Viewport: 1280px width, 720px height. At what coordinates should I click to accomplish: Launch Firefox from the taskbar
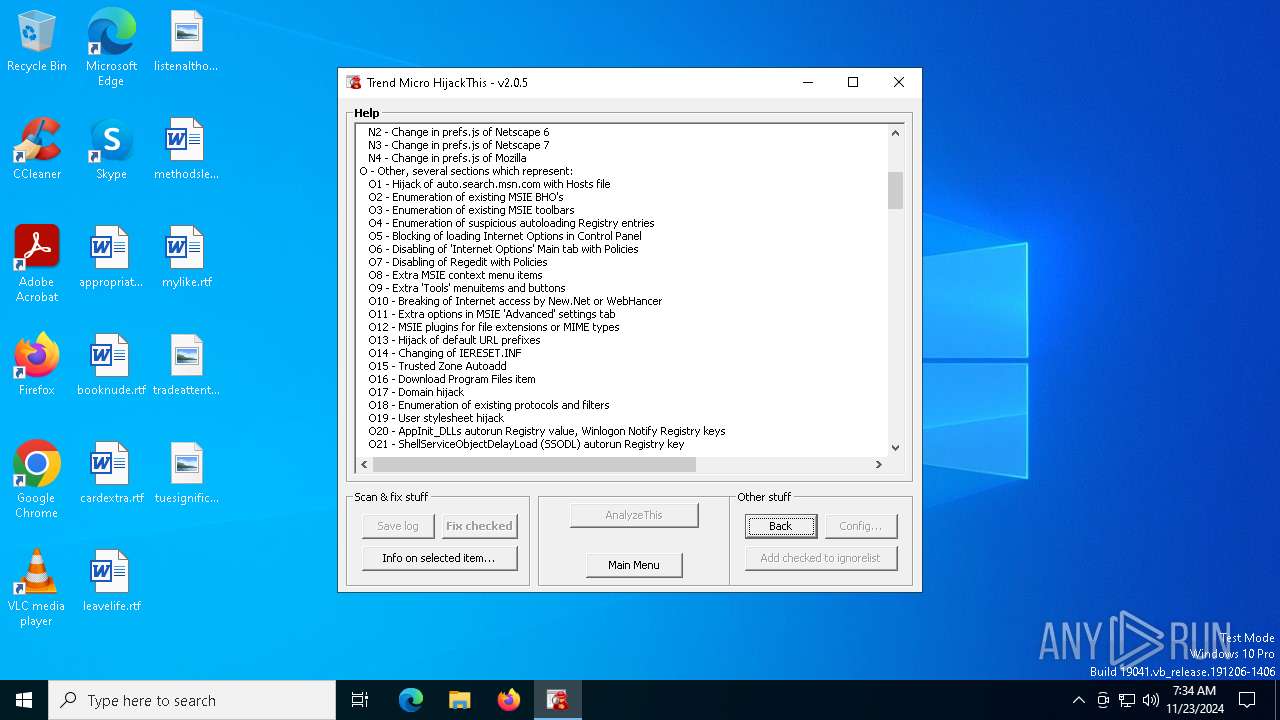pos(509,700)
